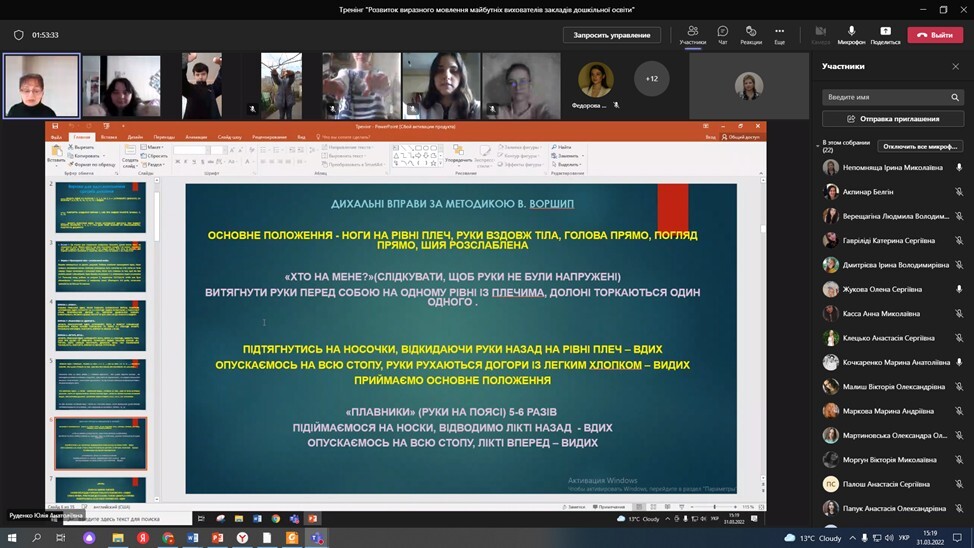Open the Чат chat icon
Image resolution: width=974 pixels, height=548 pixels.
(x=722, y=35)
